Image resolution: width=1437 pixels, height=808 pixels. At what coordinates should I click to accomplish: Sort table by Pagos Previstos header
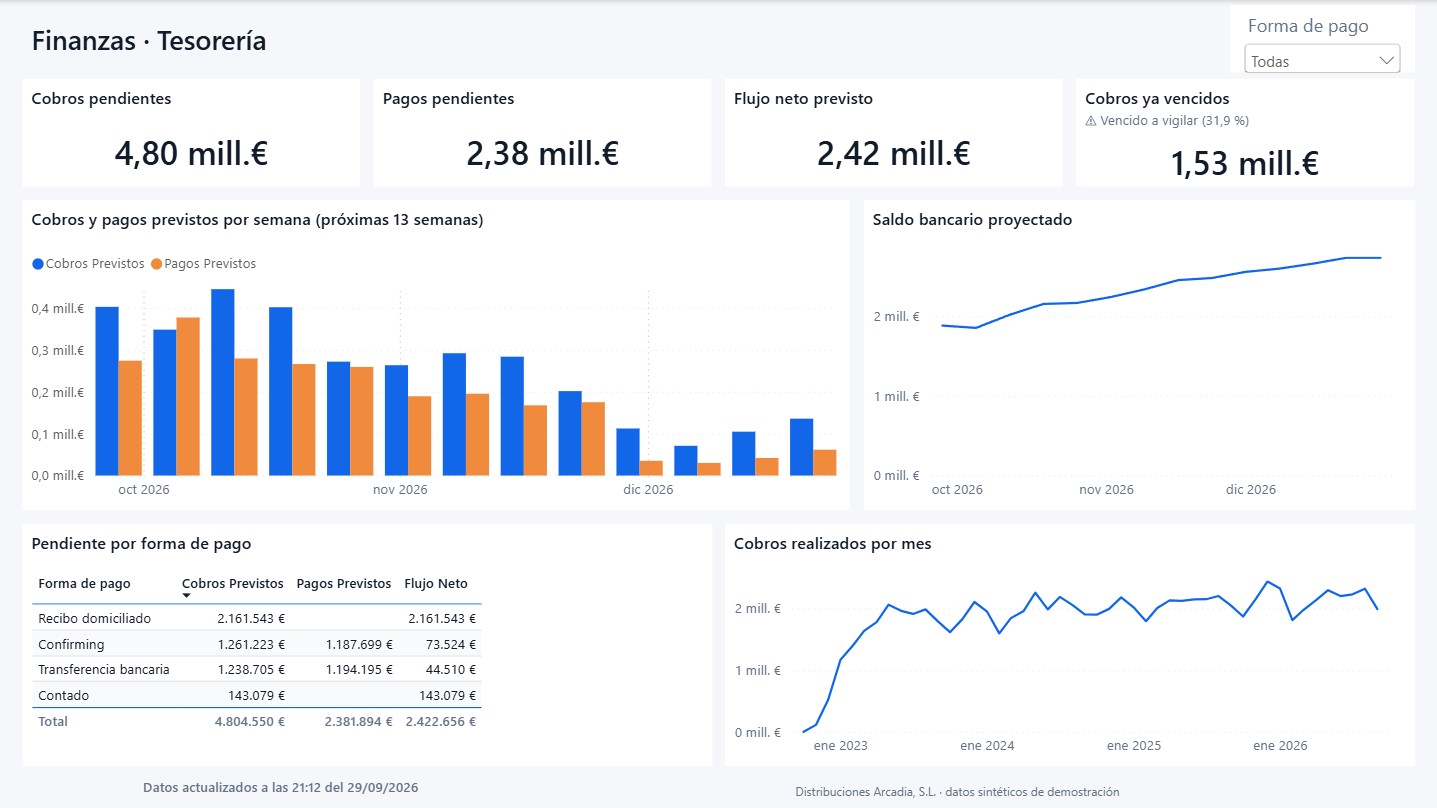[x=344, y=584]
